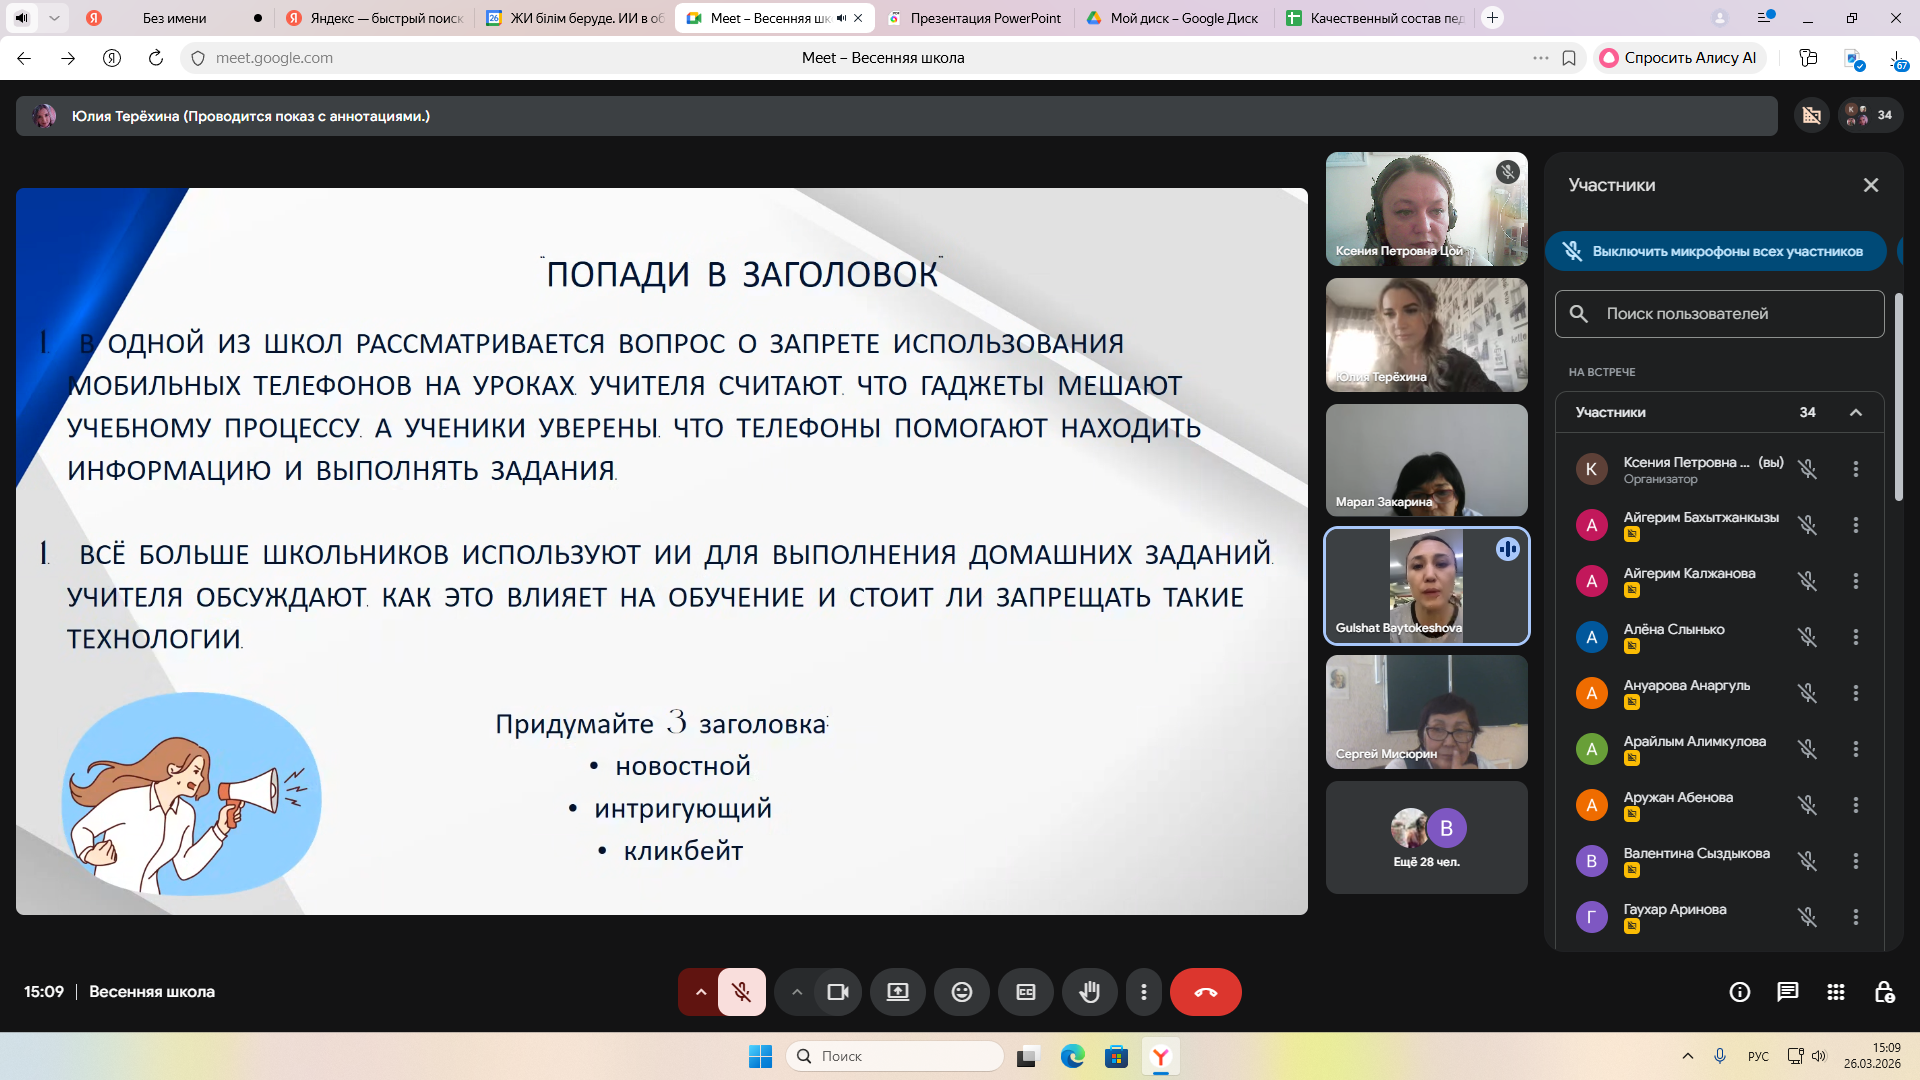Toggle the camera button
Viewport: 1920px width, 1080px height.
point(837,992)
